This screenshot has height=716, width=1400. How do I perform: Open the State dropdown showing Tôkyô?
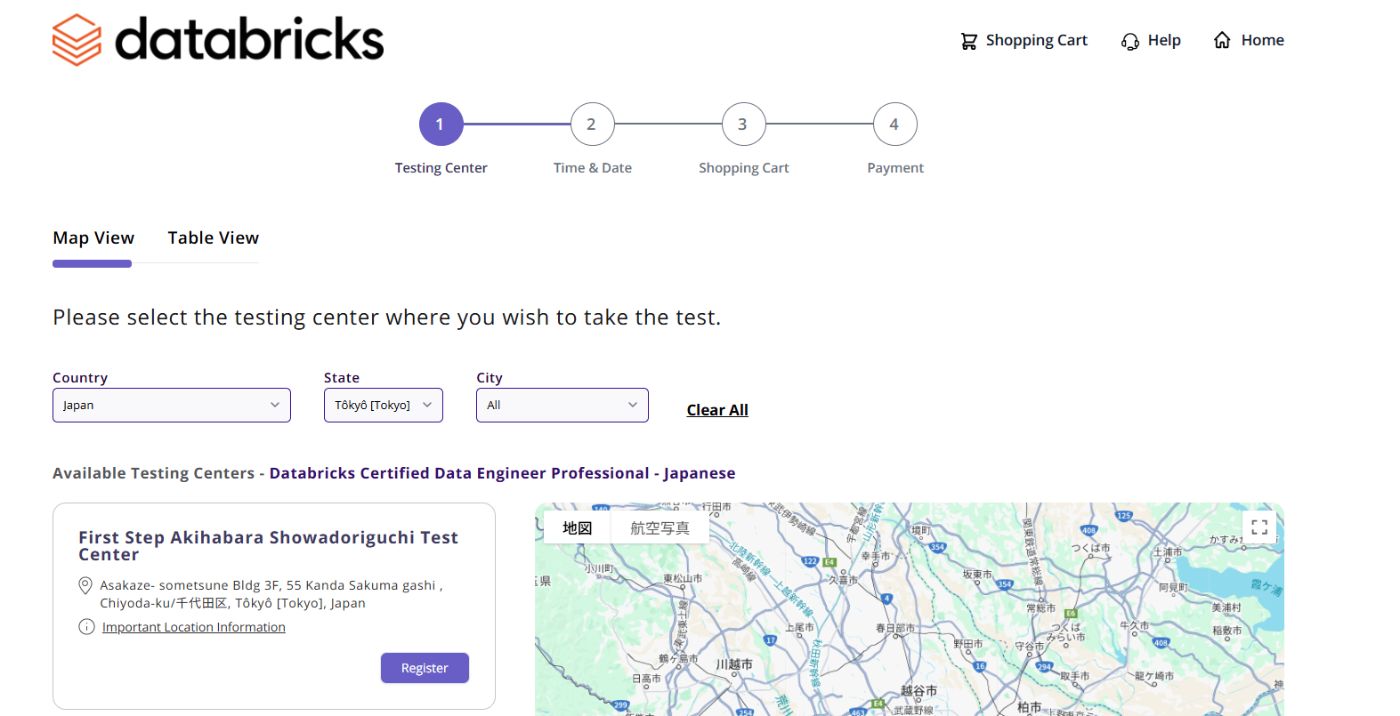(x=383, y=405)
